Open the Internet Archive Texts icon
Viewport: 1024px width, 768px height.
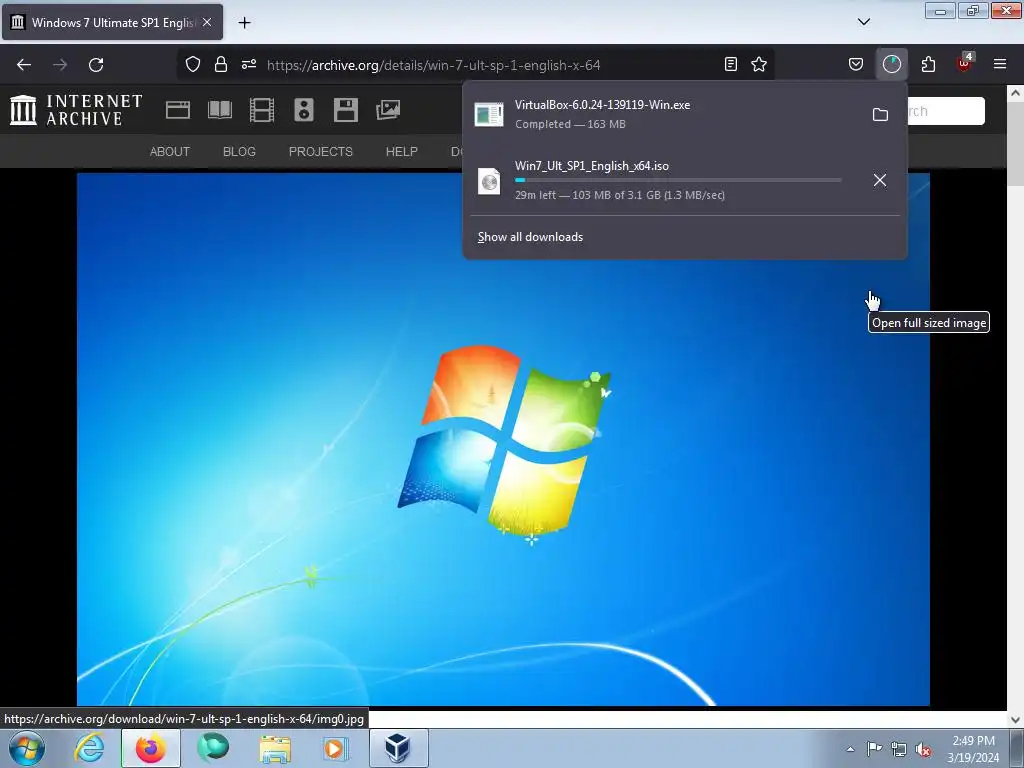click(x=220, y=110)
